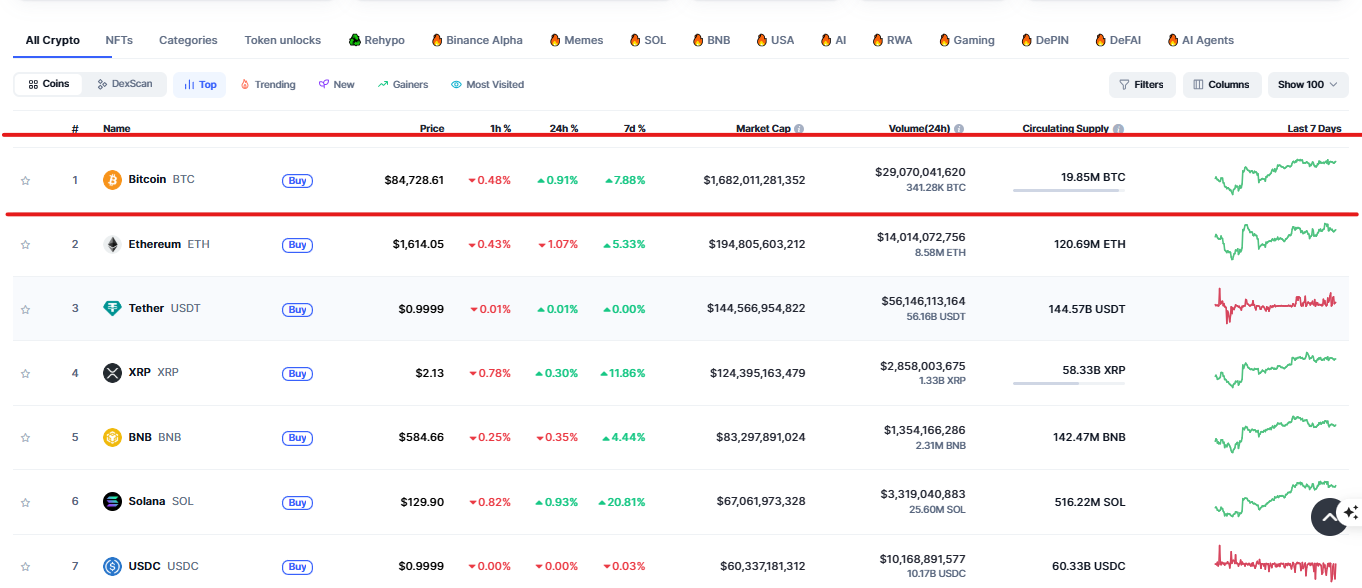Switch to the DexScan view

click(125, 84)
